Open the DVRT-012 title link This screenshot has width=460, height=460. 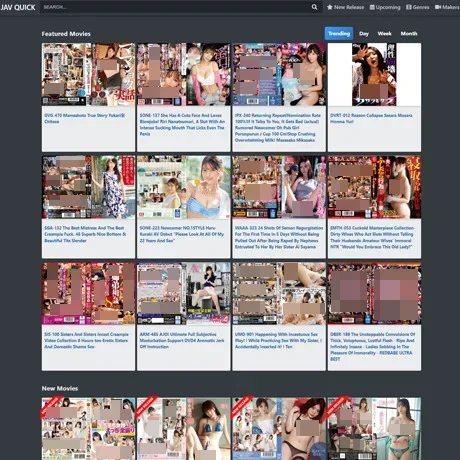371,118
